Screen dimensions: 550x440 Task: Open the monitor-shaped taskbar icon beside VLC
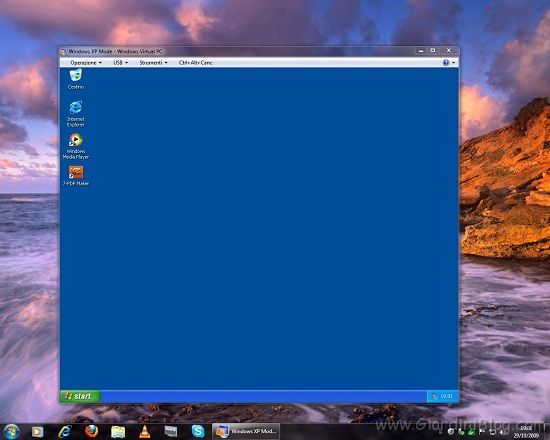point(171,431)
